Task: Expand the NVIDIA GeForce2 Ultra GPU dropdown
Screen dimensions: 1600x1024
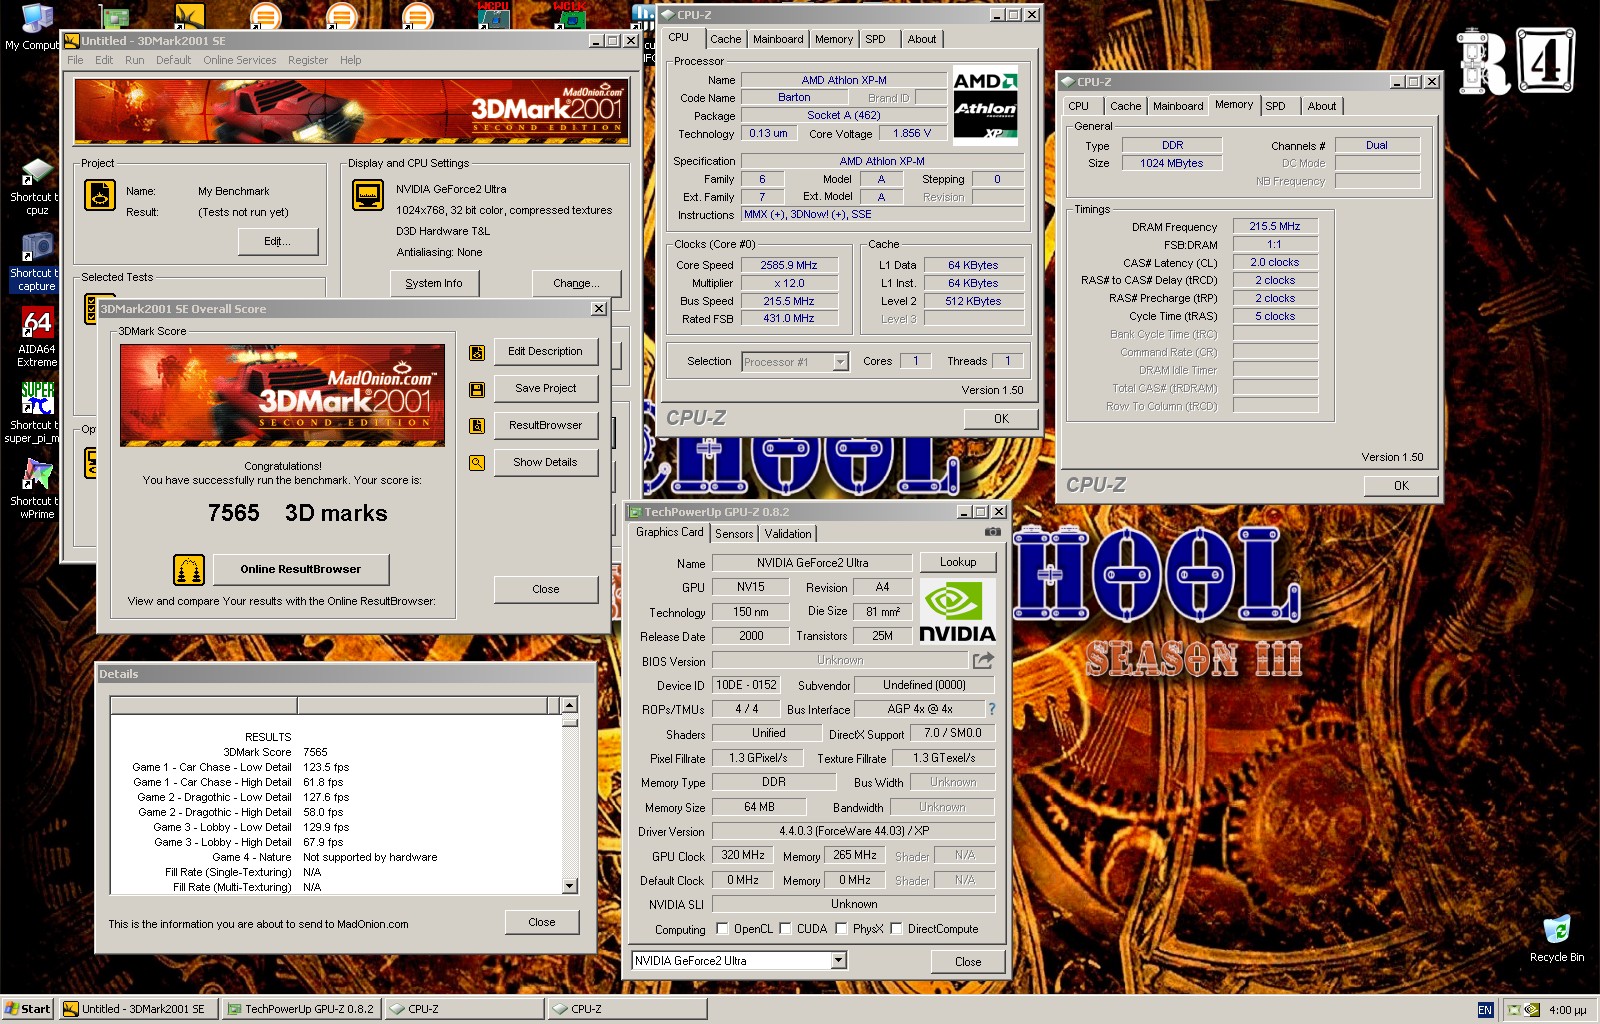Action: (x=838, y=960)
